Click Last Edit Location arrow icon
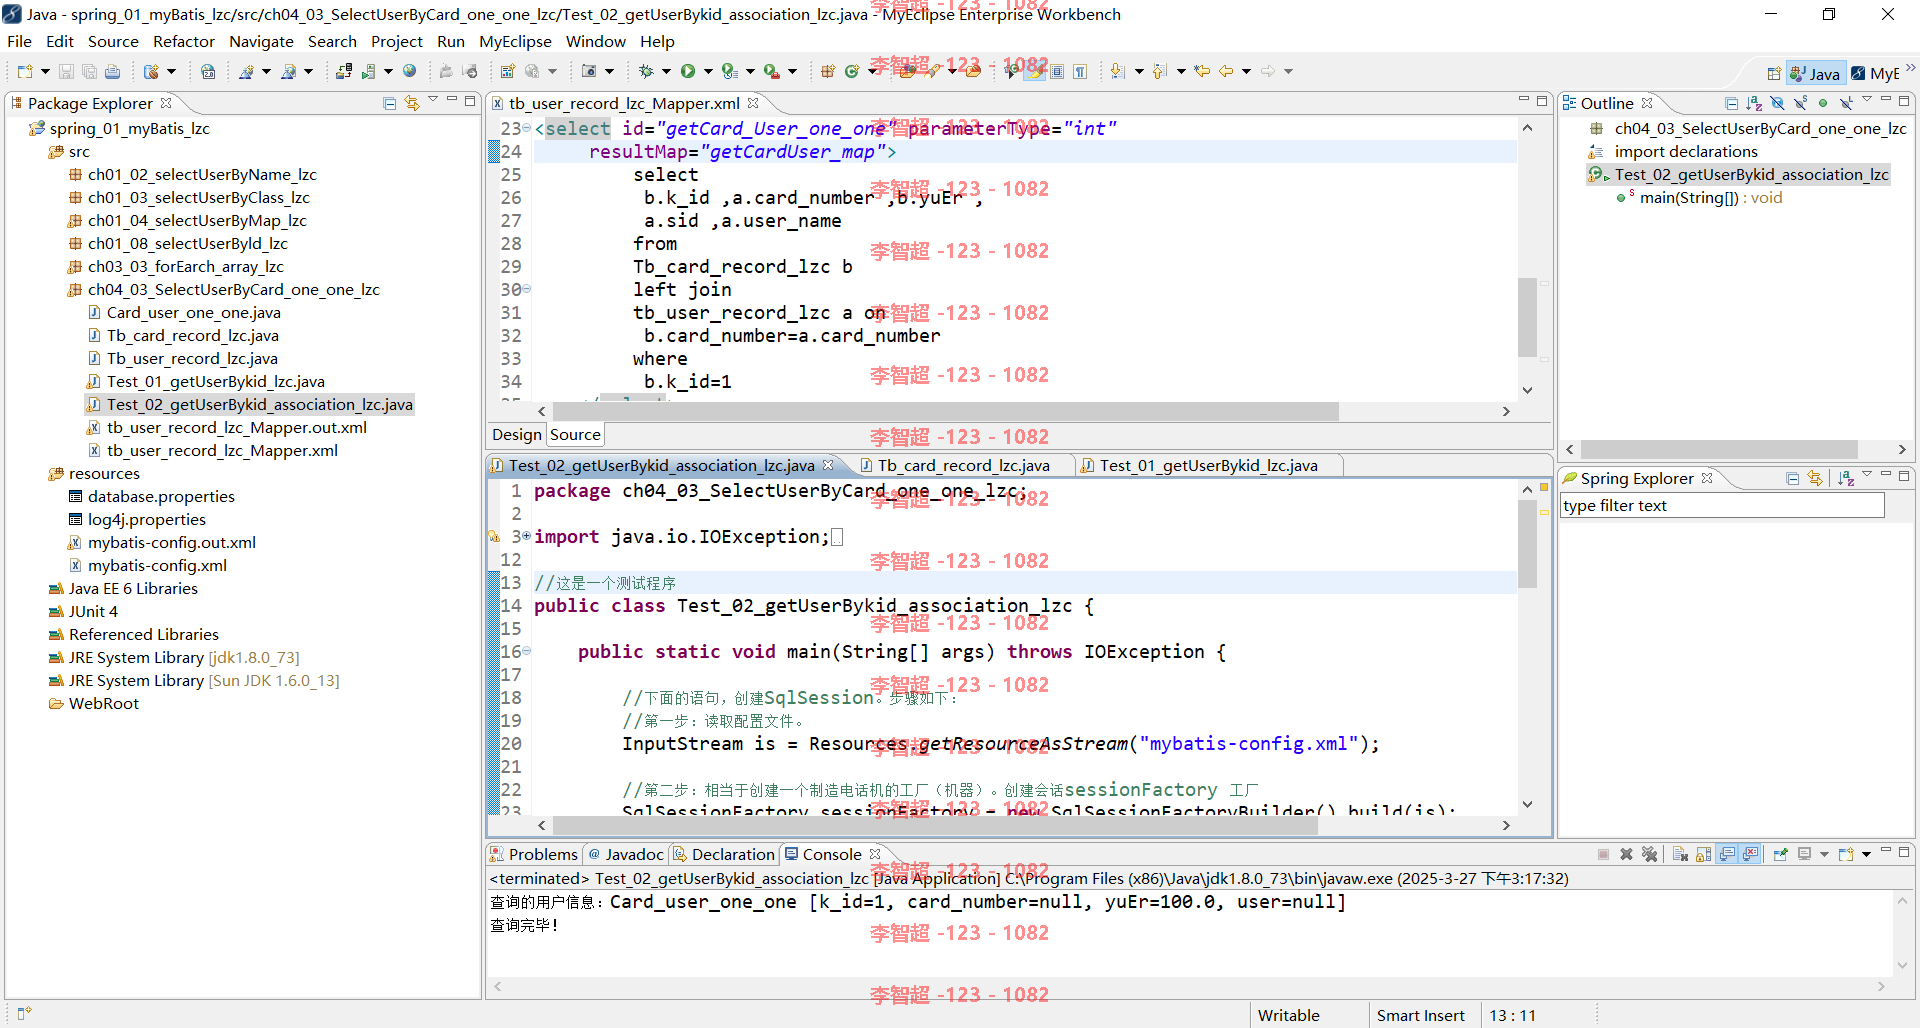The width and height of the screenshot is (1920, 1028). pos(1202,71)
